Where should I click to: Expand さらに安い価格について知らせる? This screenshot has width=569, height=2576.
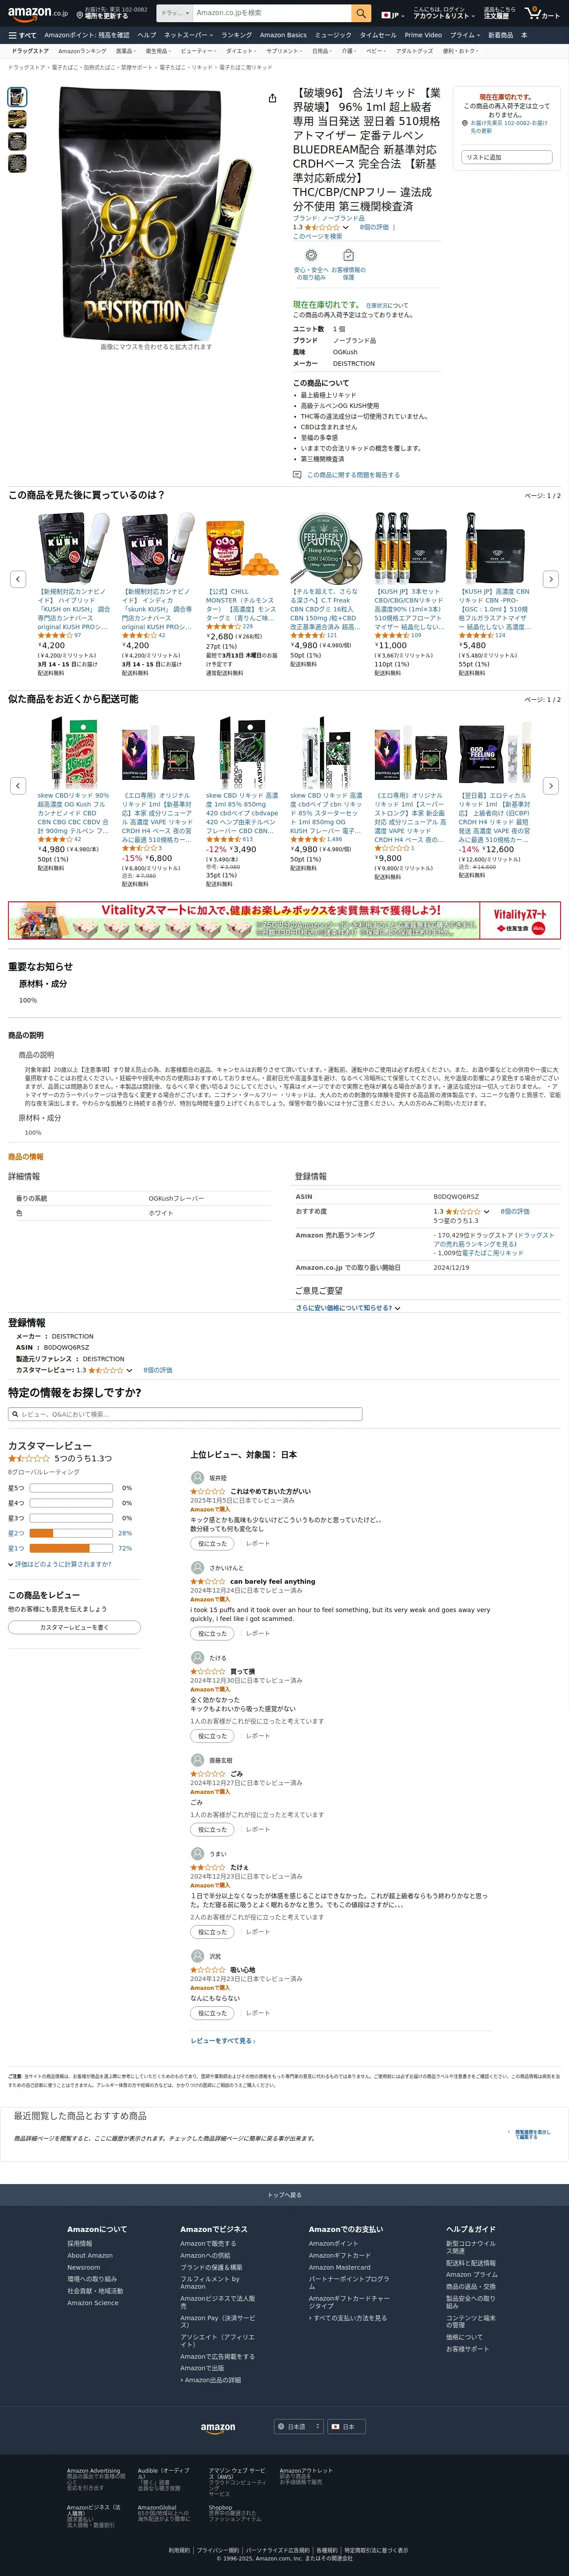click(347, 1308)
